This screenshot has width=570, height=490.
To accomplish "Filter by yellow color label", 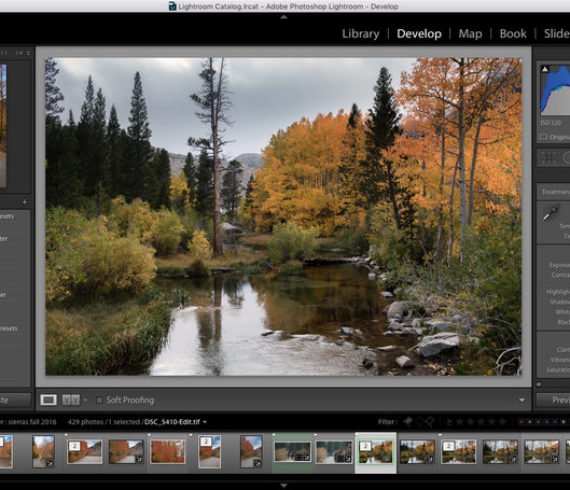I will pos(530,422).
